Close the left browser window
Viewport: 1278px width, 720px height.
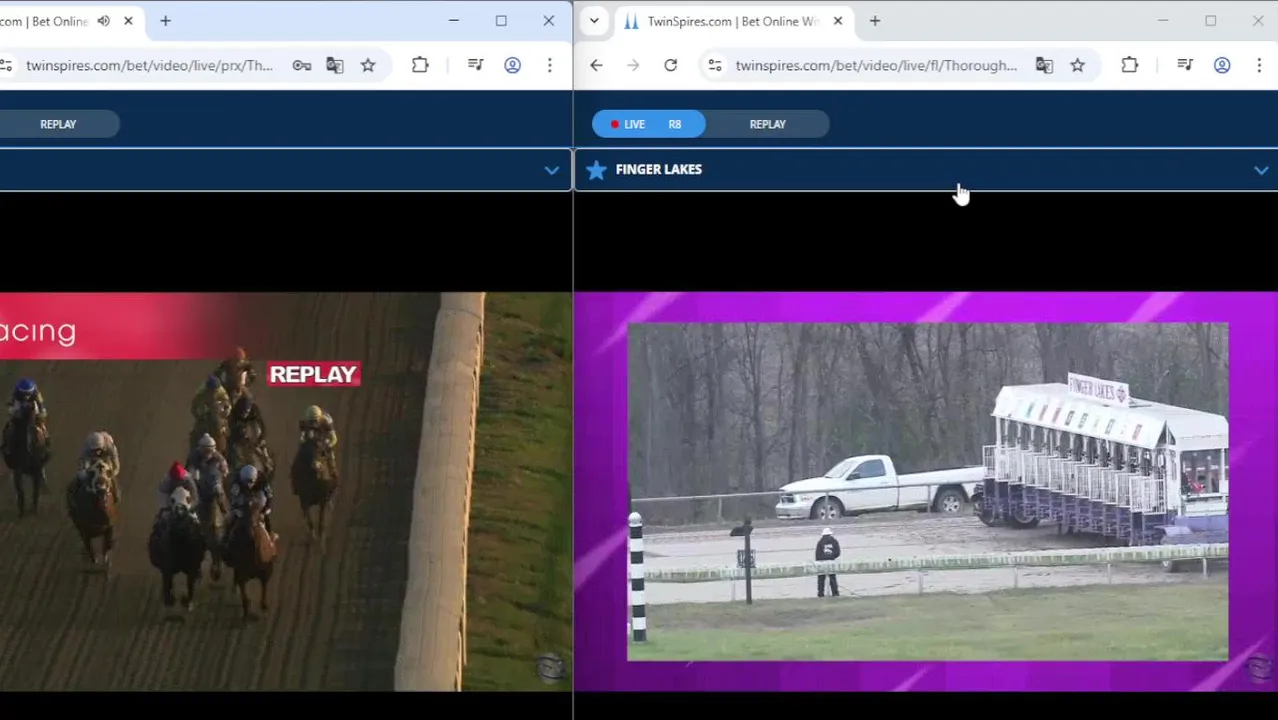pyautogui.click(x=548, y=21)
